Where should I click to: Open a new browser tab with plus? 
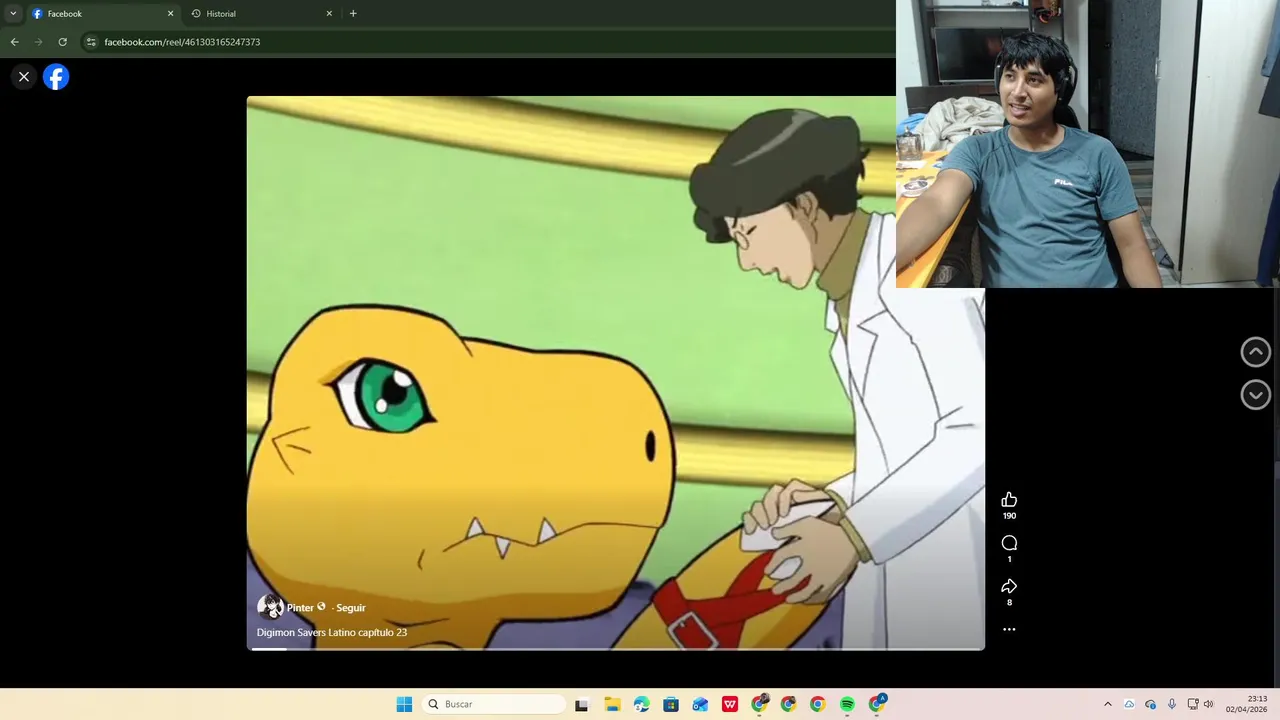(353, 14)
